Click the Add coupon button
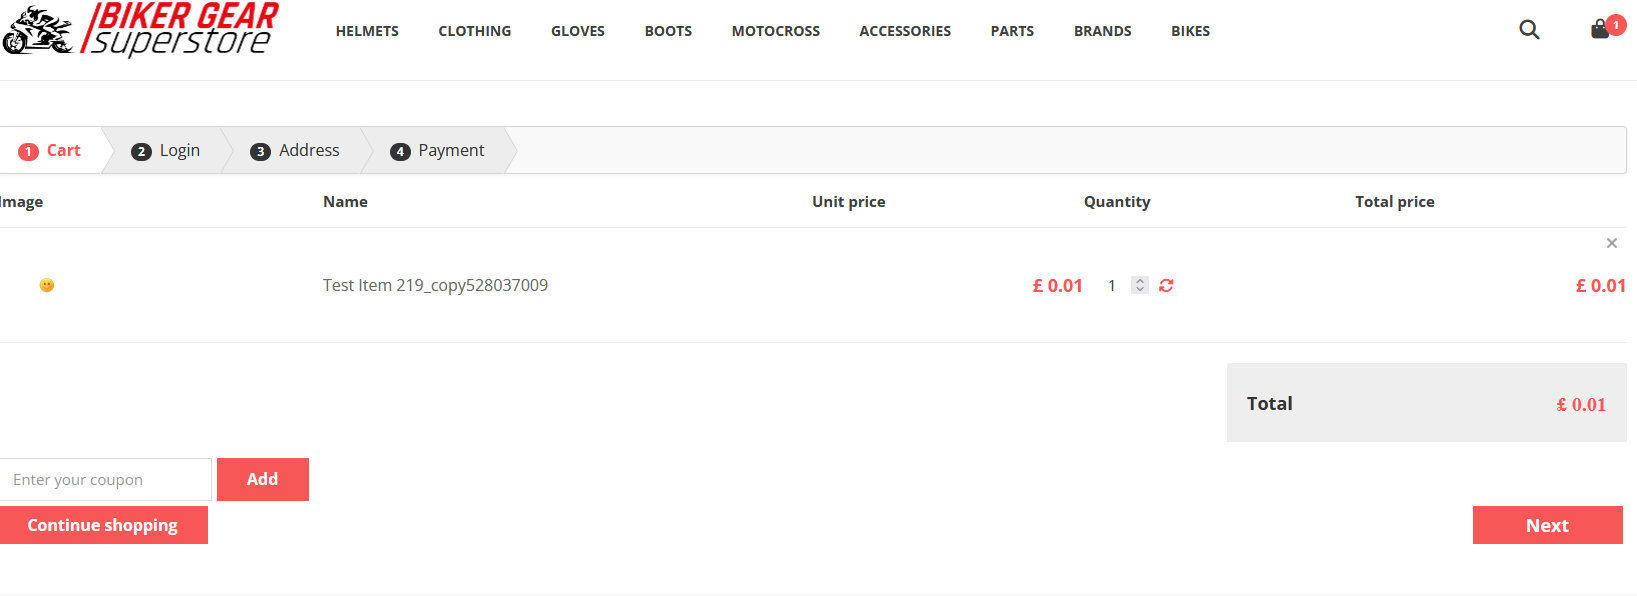 (263, 479)
